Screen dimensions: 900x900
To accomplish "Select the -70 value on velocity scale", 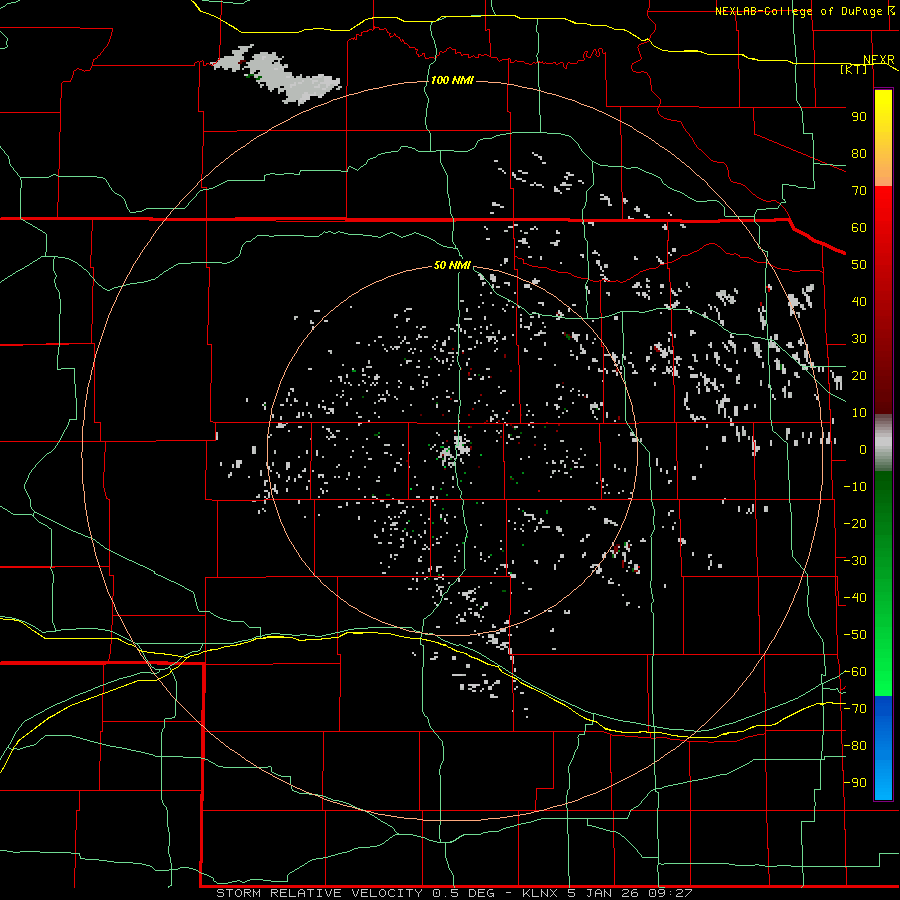I will pyautogui.click(x=855, y=709).
